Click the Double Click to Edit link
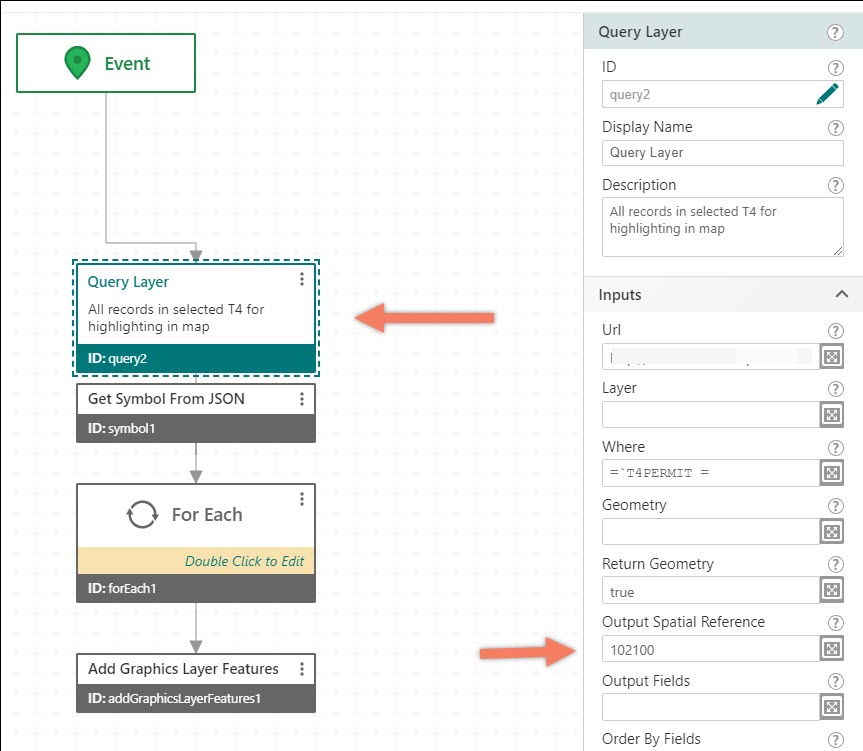The height and width of the screenshot is (751, 863). pos(244,561)
